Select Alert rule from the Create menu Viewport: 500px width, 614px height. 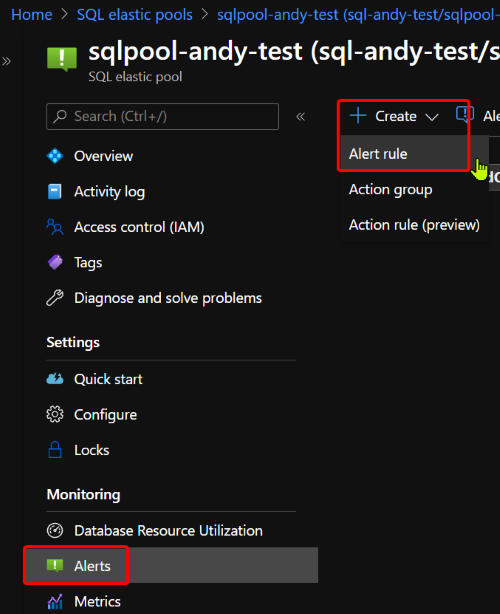[414, 154]
